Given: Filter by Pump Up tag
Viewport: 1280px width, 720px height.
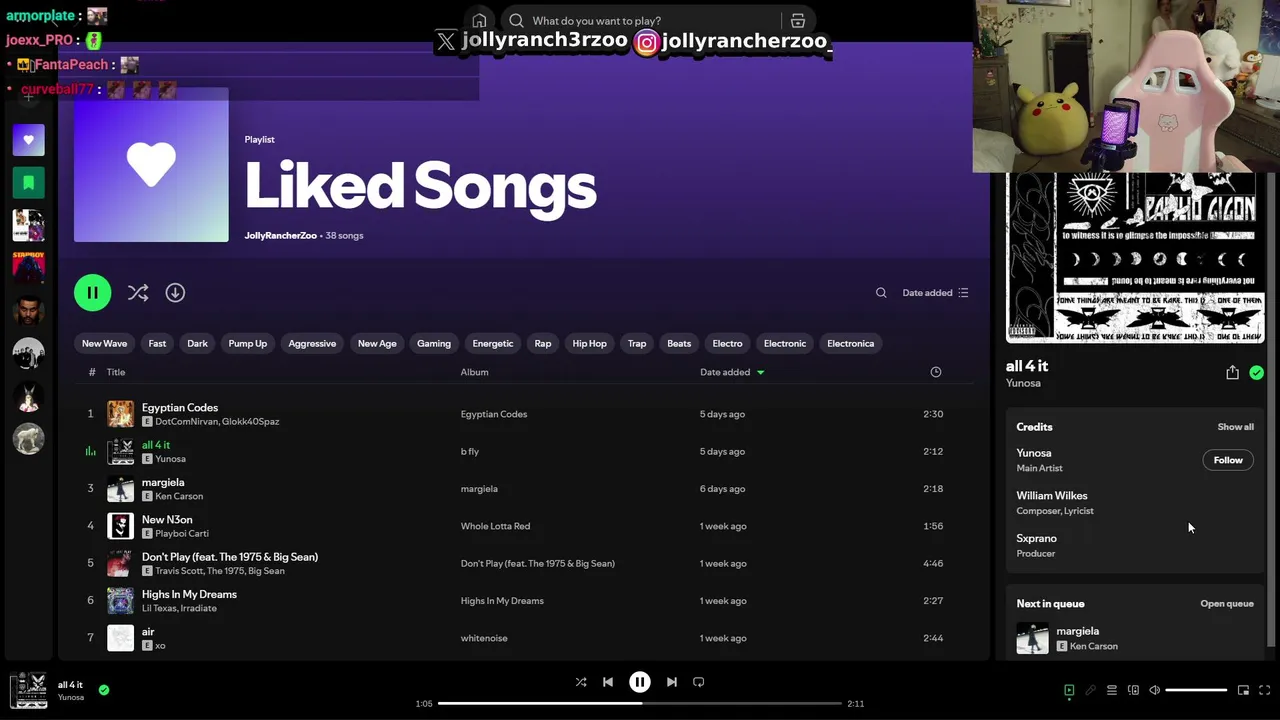Looking at the screenshot, I should click(247, 343).
